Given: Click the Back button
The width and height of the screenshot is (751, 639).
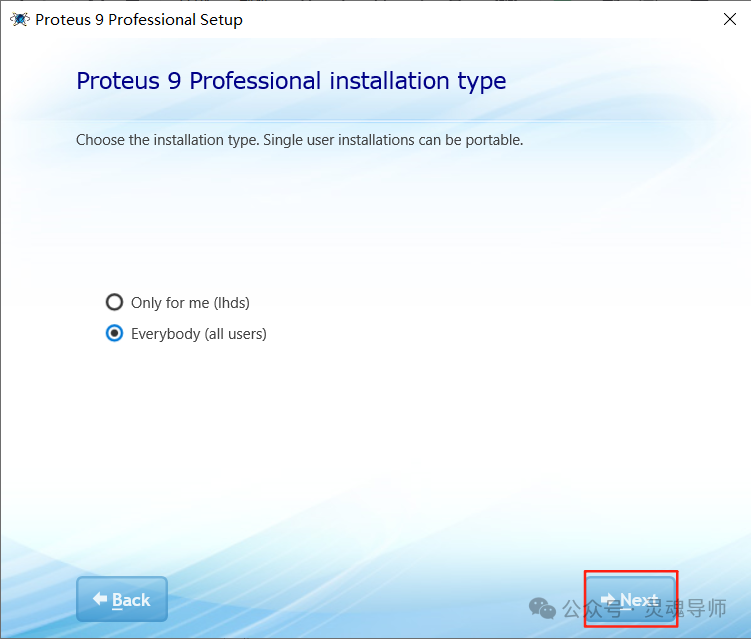Looking at the screenshot, I should point(122,599).
